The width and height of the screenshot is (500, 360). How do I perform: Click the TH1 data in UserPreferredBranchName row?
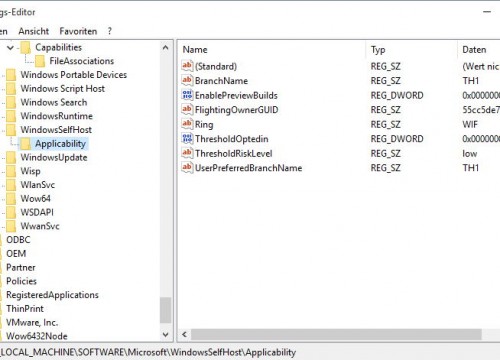click(x=471, y=168)
